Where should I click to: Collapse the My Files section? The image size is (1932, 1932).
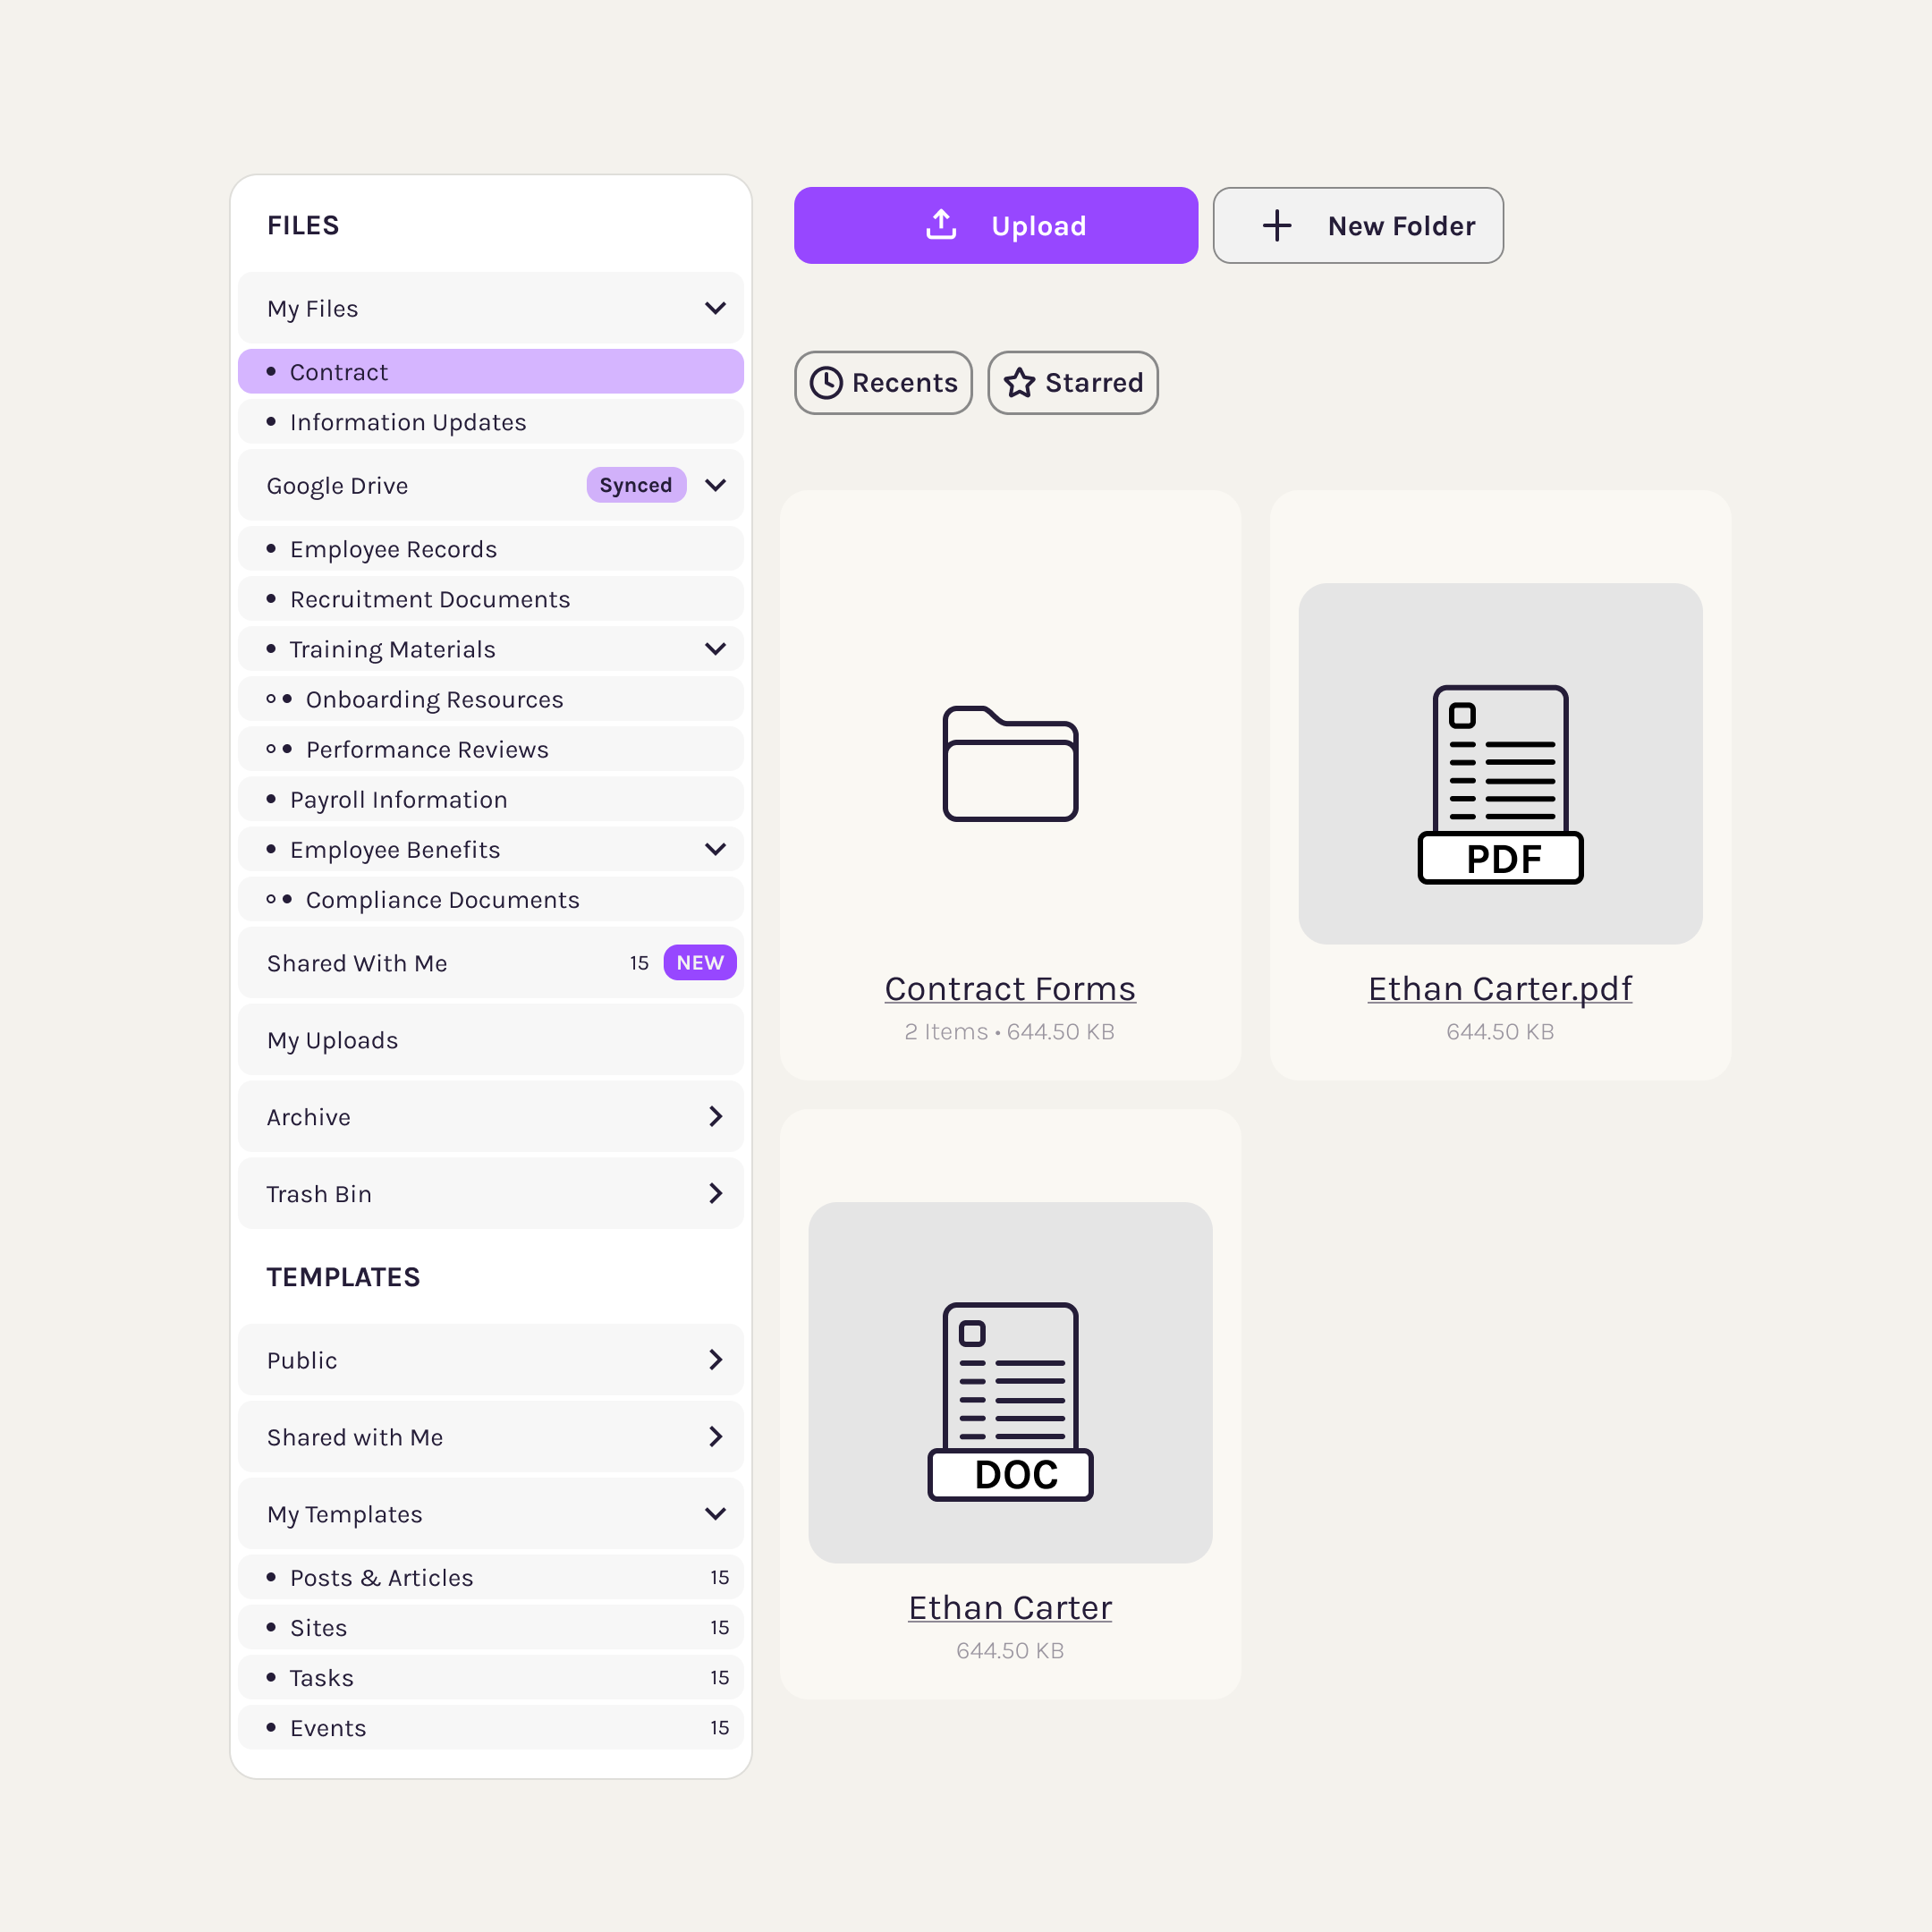715,308
